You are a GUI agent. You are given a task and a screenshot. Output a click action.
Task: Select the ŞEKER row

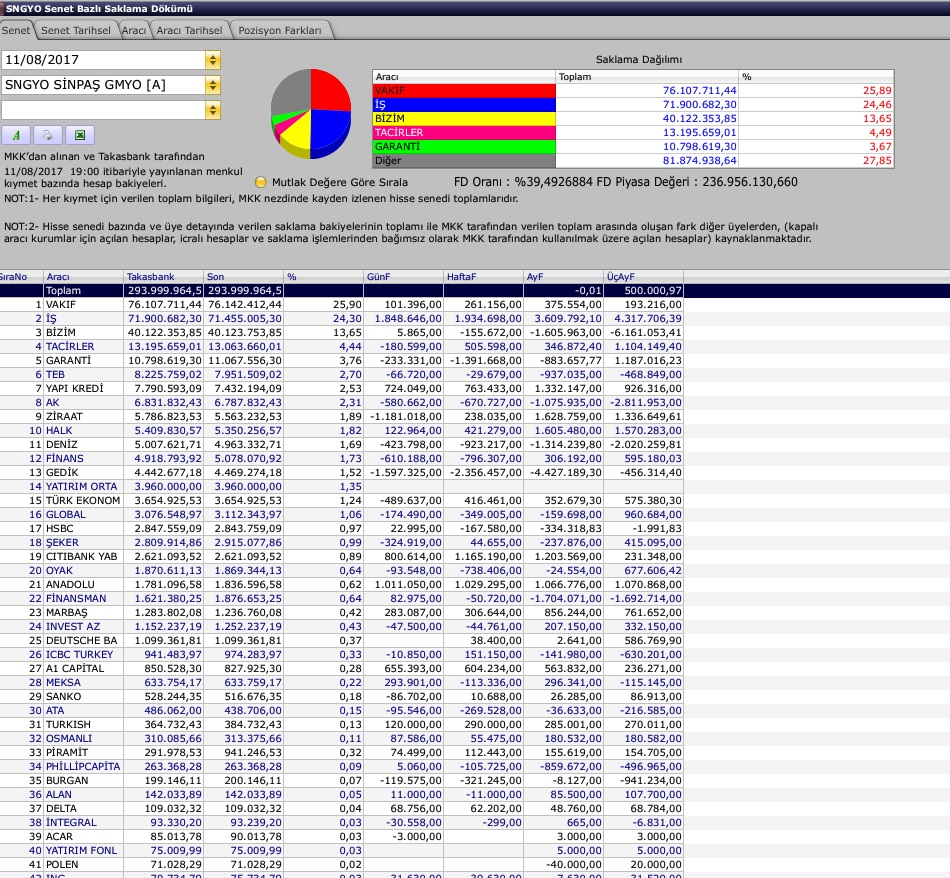[342, 542]
